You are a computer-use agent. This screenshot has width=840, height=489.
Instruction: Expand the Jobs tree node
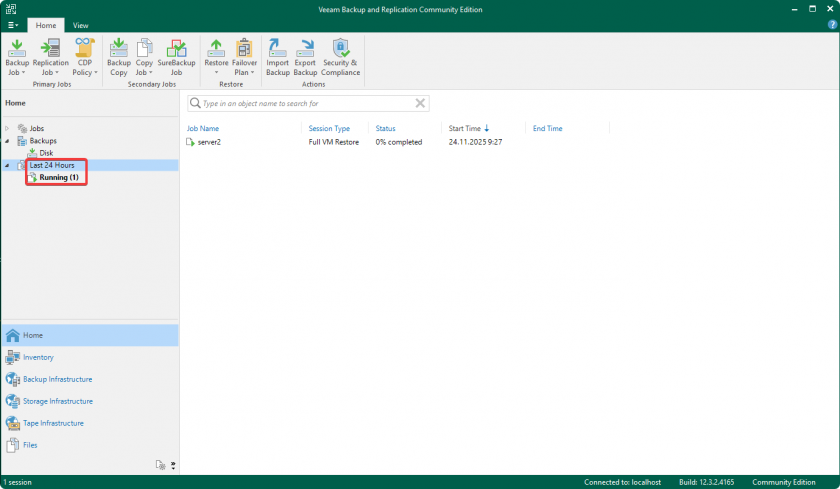pyautogui.click(x=8, y=129)
